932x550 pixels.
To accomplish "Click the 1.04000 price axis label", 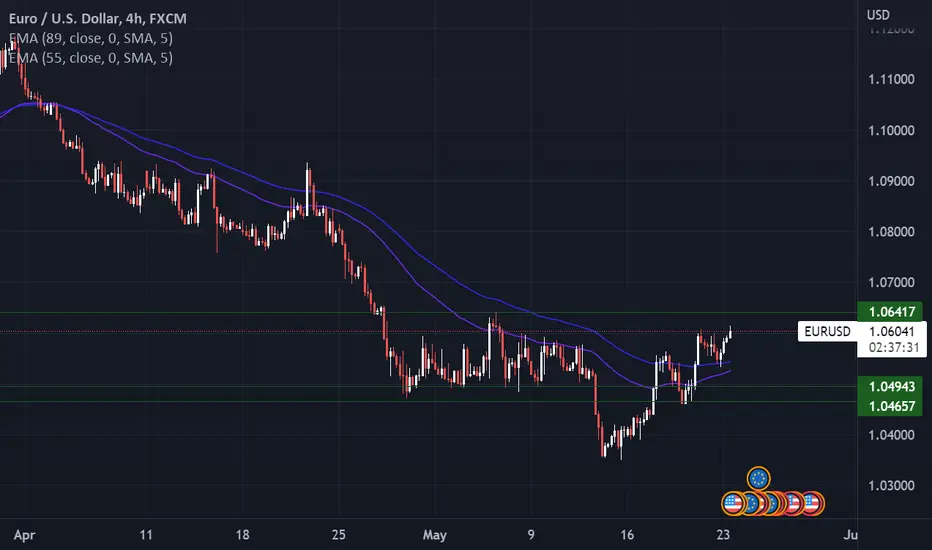I will point(891,435).
